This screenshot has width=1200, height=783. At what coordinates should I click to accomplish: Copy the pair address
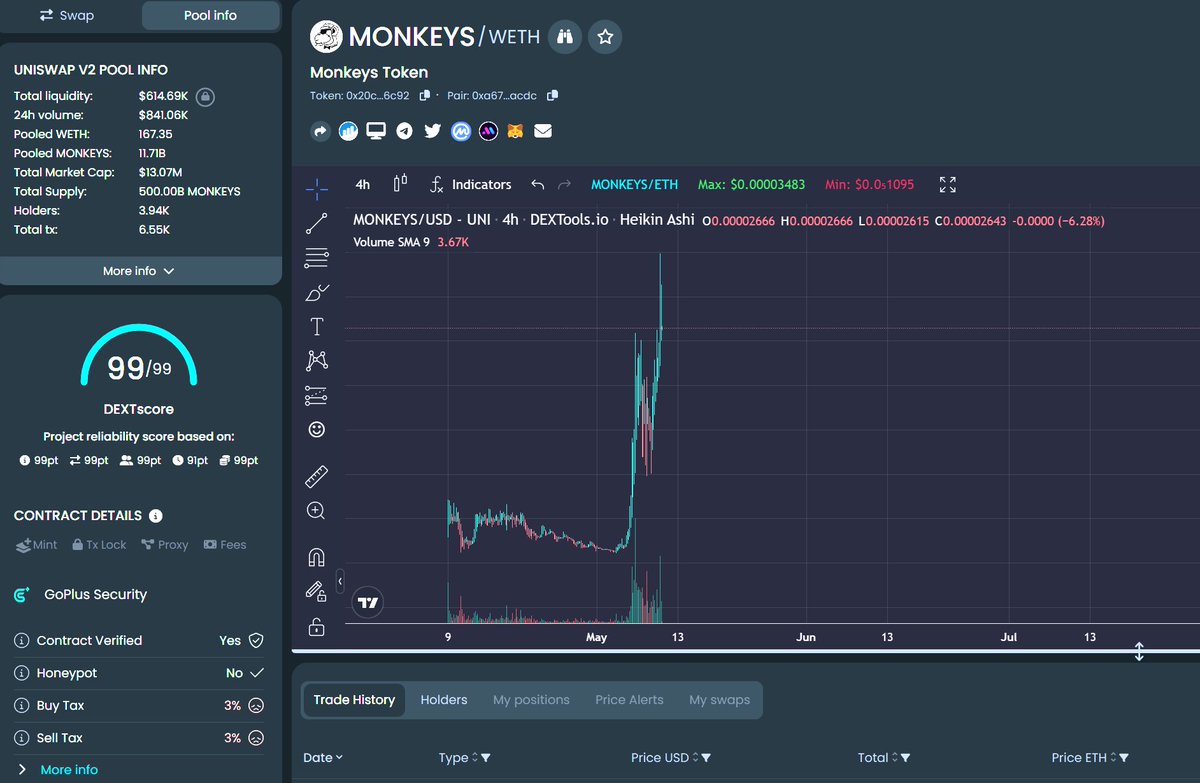tap(553, 96)
